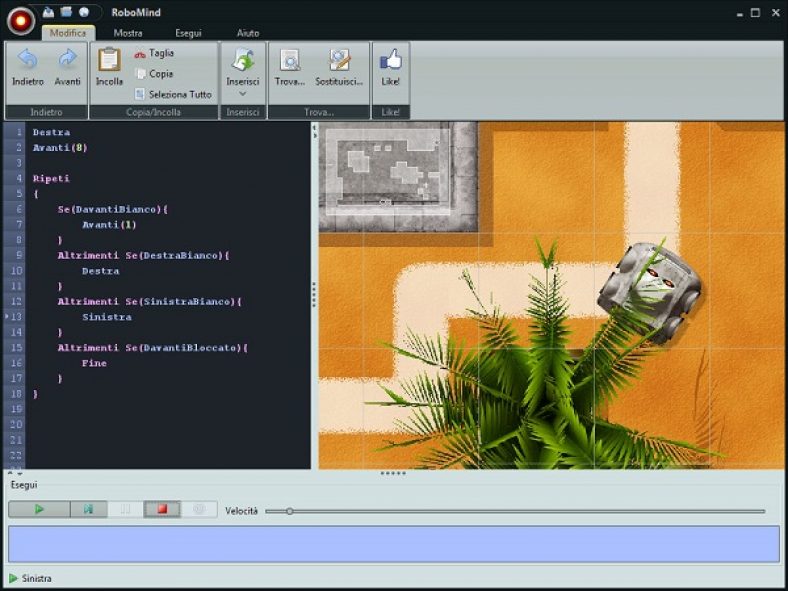Start the program with the green play button
Viewport: 788px width, 591px height.
pyautogui.click(x=40, y=509)
